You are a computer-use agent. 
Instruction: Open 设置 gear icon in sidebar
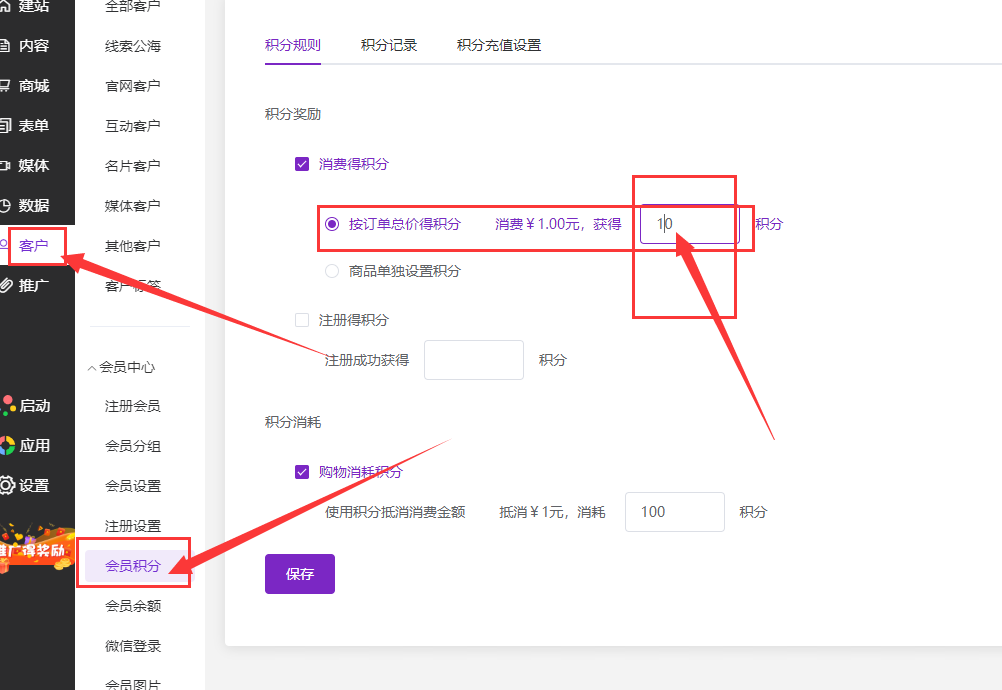[x=7, y=486]
